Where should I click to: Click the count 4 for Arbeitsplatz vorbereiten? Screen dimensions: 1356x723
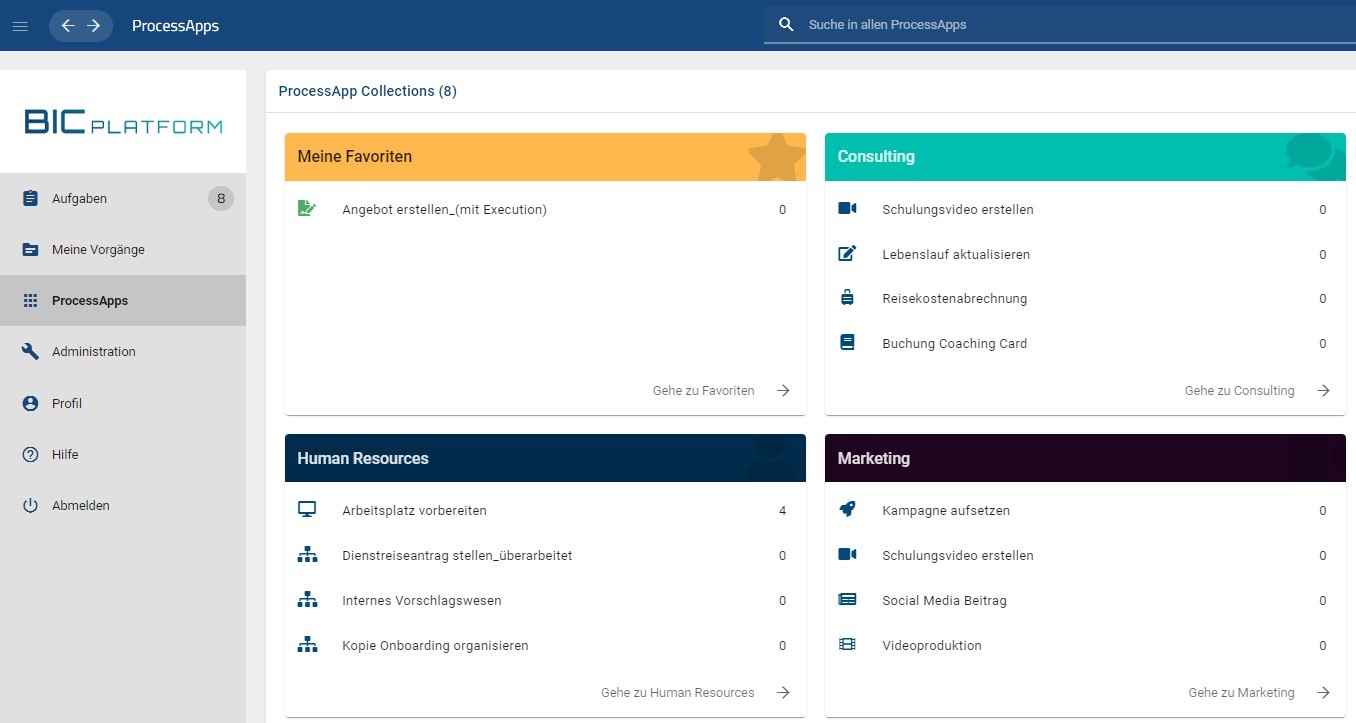click(x=782, y=511)
